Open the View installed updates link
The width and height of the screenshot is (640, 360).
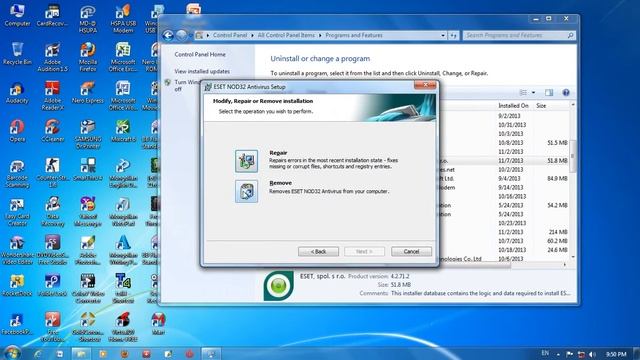202,71
